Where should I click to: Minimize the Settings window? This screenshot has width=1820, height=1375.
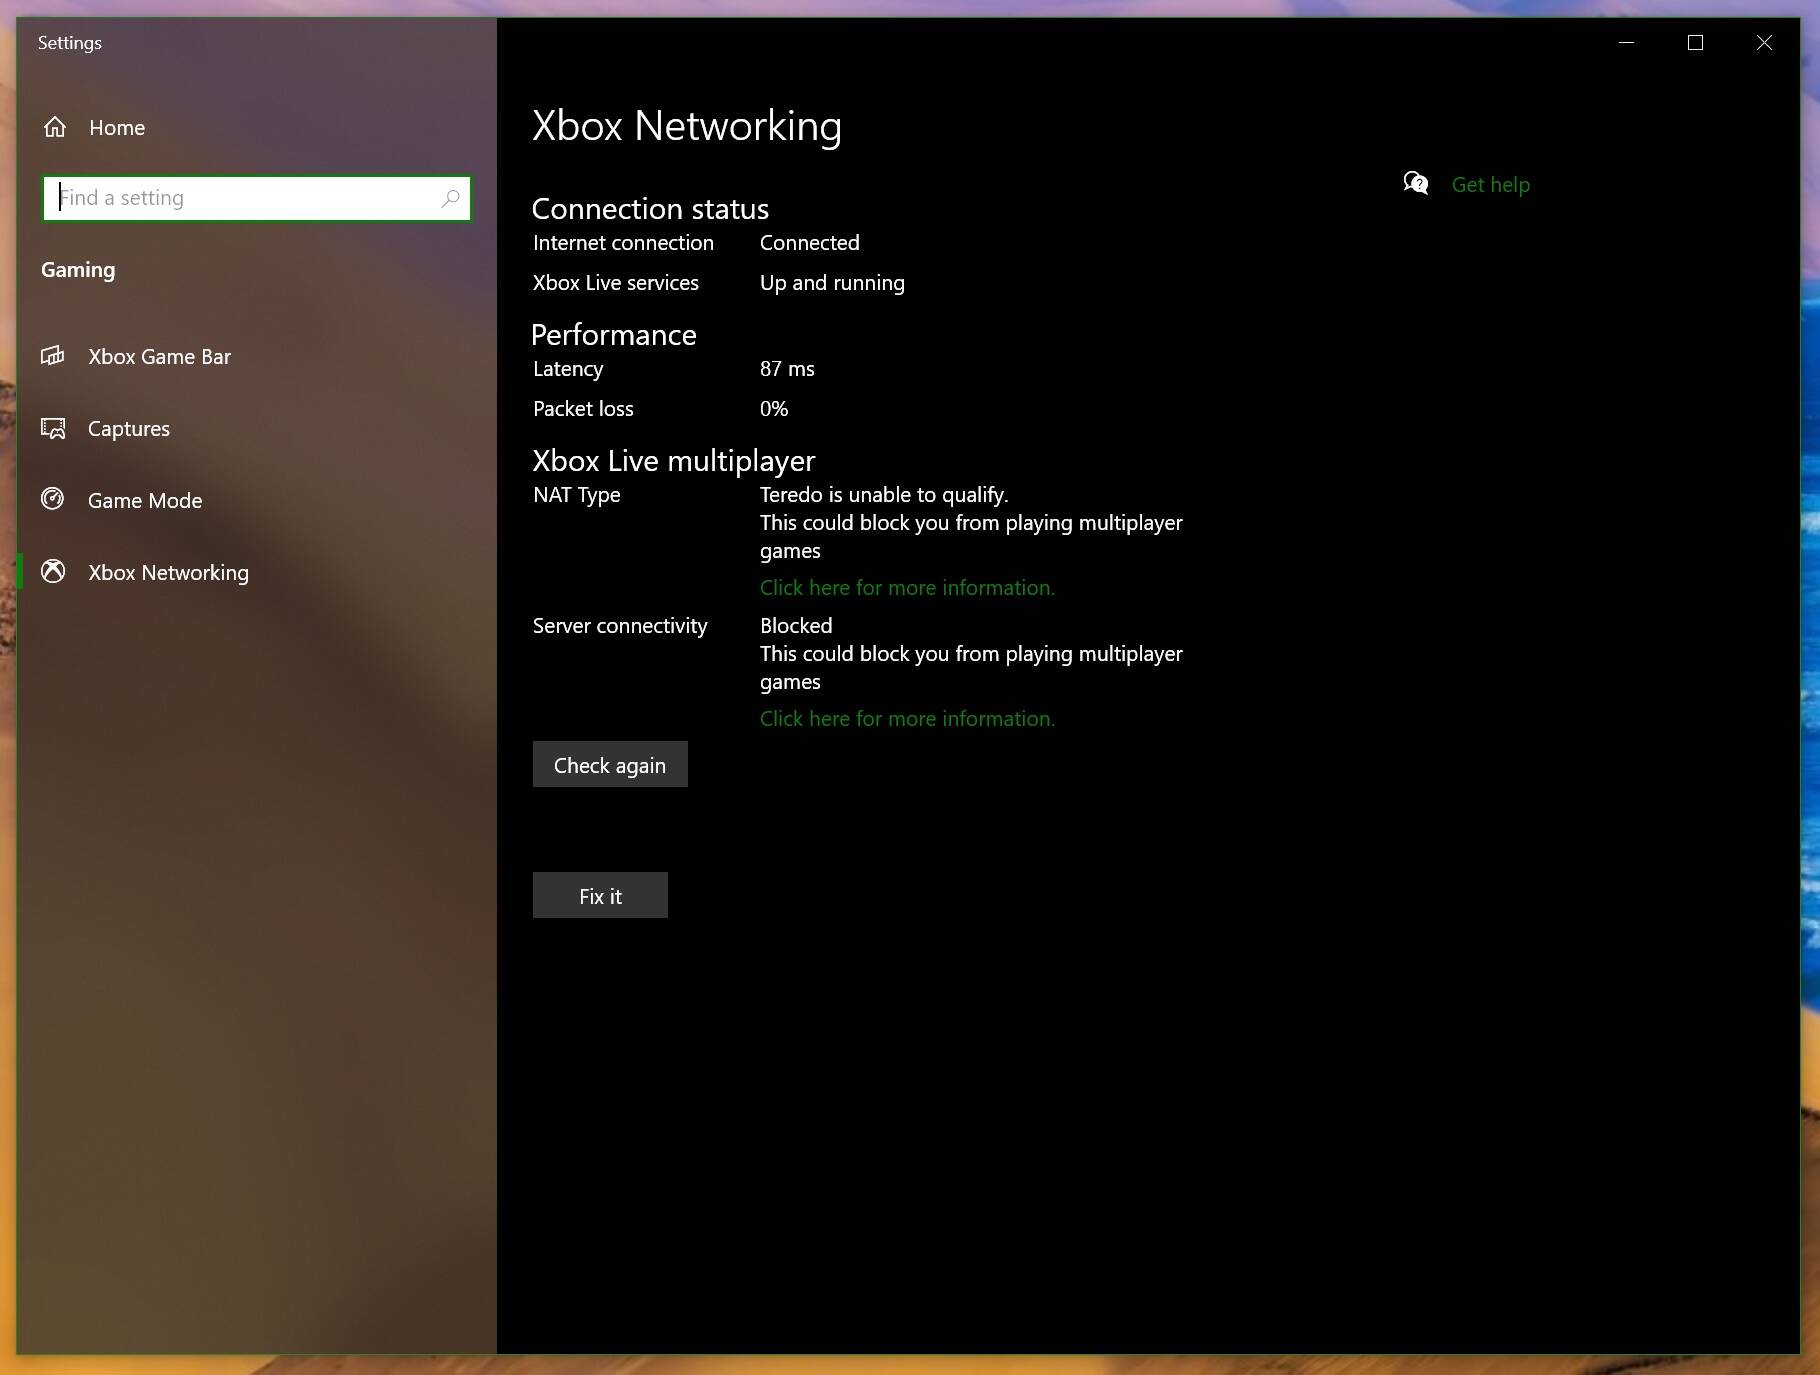tap(1627, 43)
